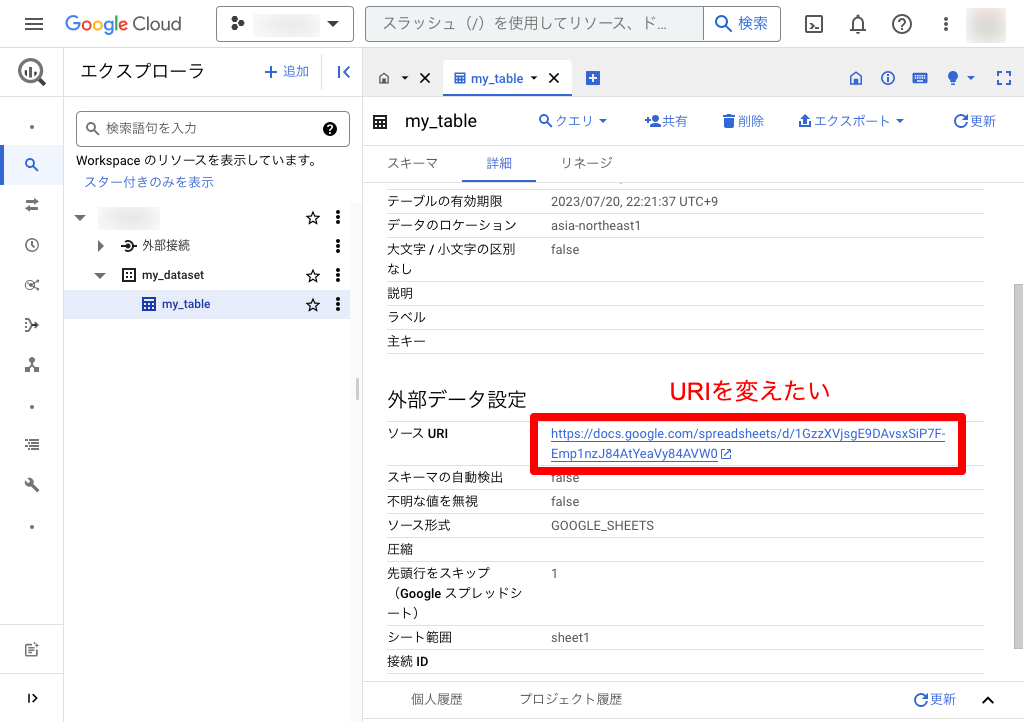Toggle star on the project row

click(313, 217)
